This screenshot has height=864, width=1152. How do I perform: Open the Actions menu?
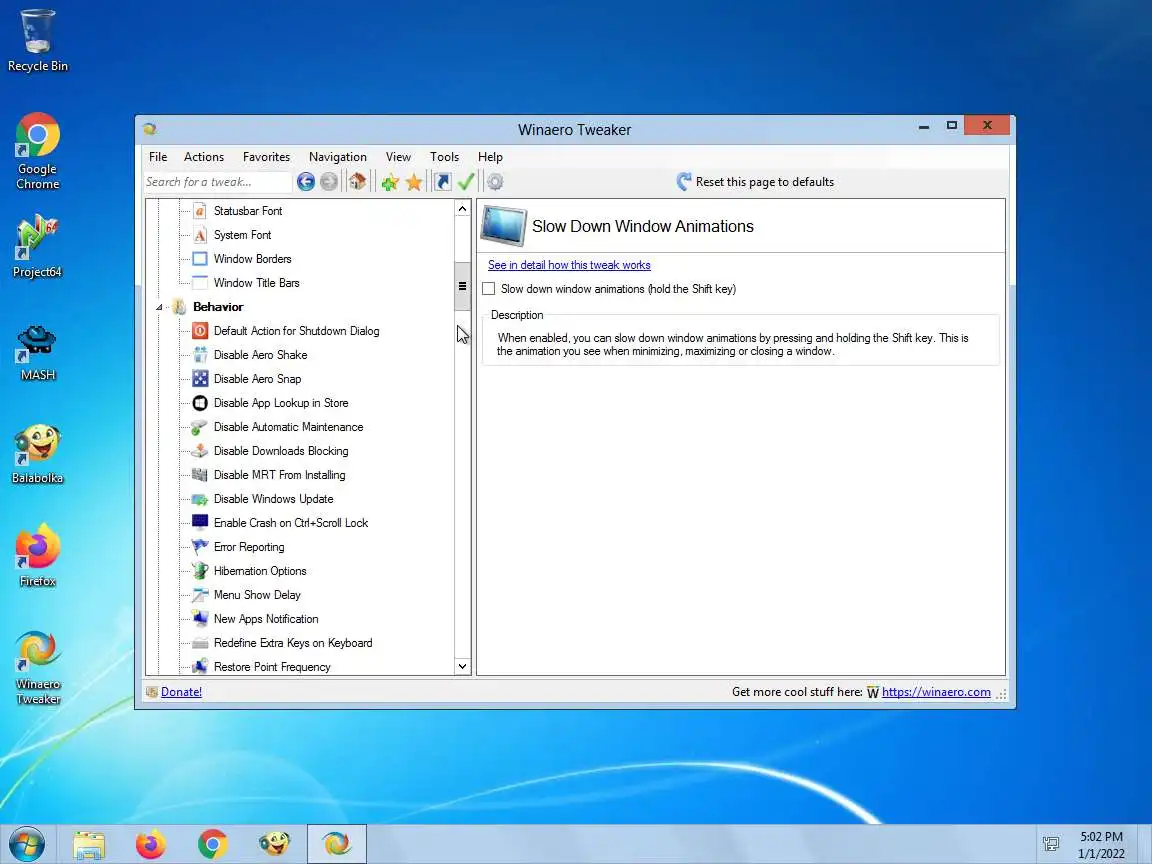pos(204,156)
